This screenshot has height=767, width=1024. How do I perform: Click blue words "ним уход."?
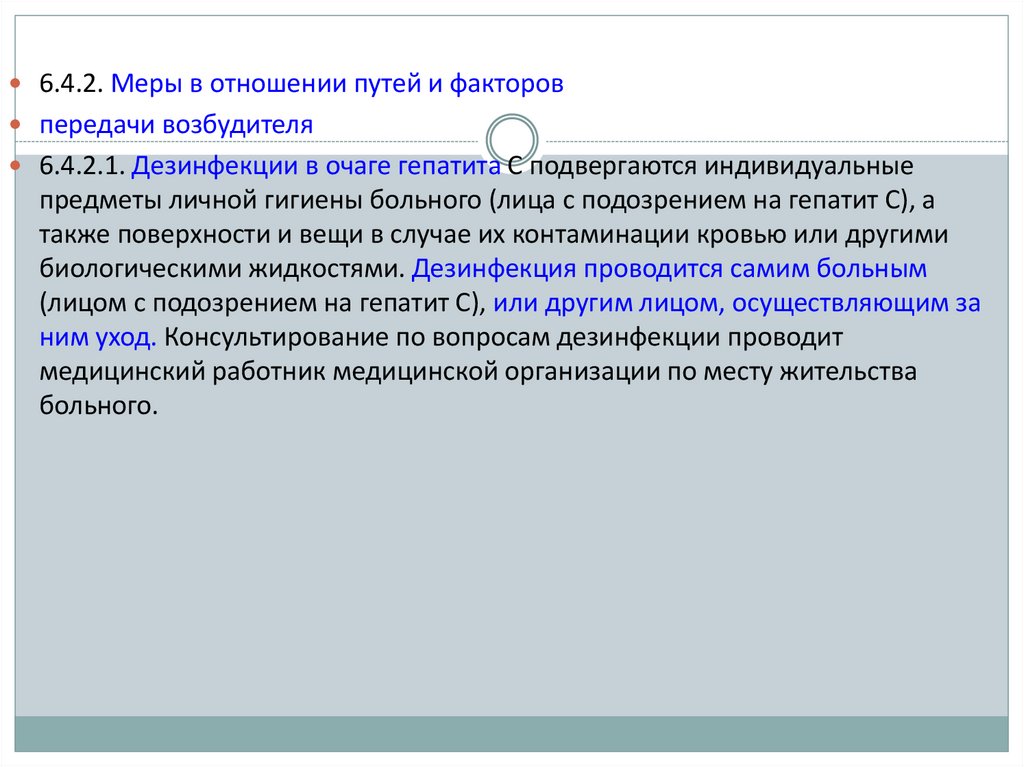98,338
